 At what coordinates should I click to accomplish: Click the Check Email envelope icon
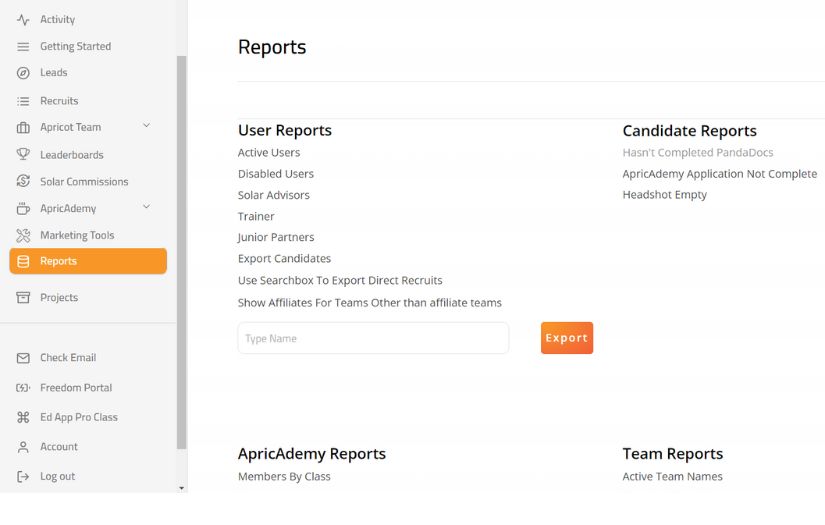[x=23, y=358]
